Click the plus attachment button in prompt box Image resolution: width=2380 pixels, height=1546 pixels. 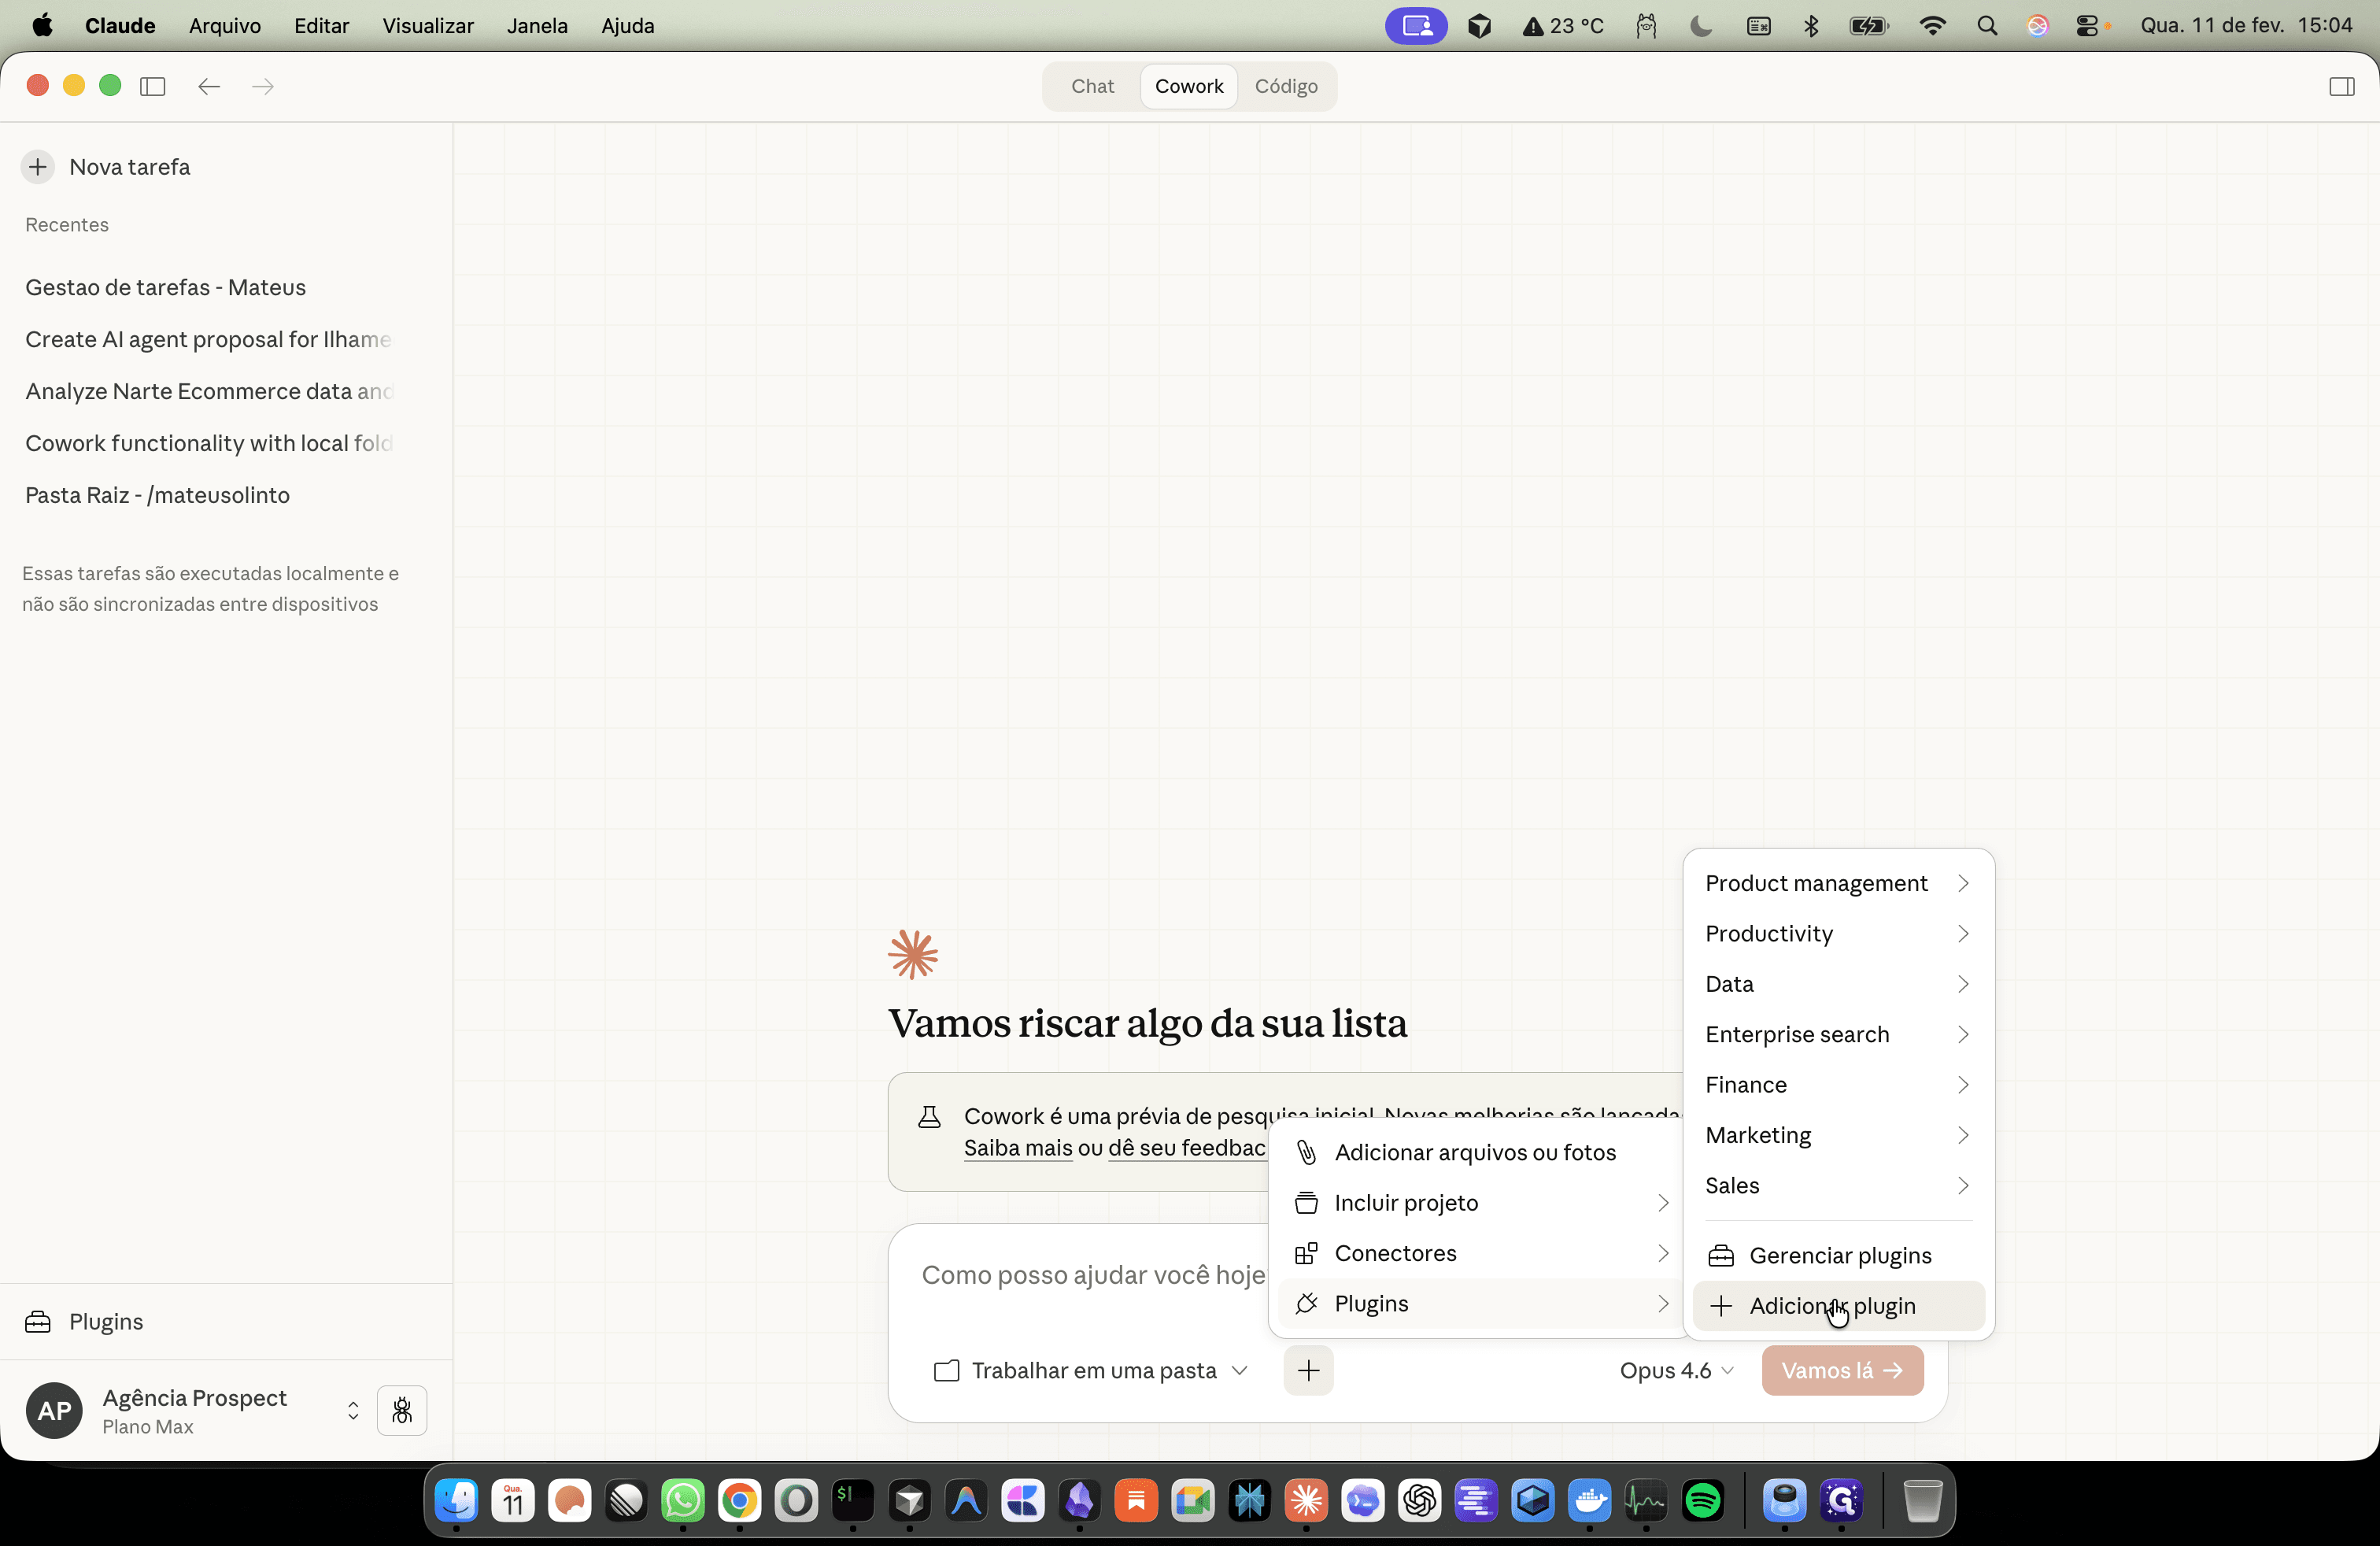1308,1370
